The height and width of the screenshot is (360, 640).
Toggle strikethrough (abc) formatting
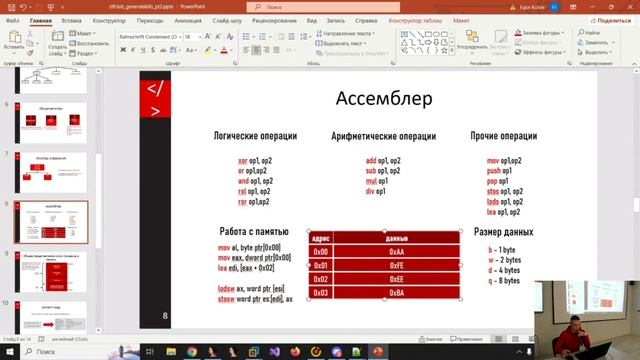(x=163, y=50)
